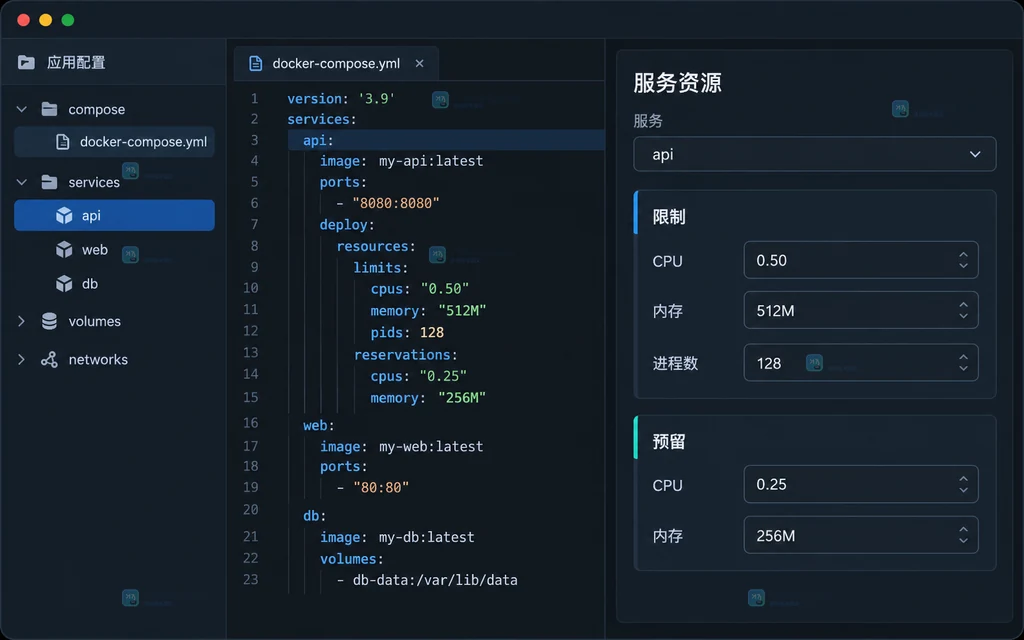Select the web service in the tree

pyautogui.click(x=114, y=249)
